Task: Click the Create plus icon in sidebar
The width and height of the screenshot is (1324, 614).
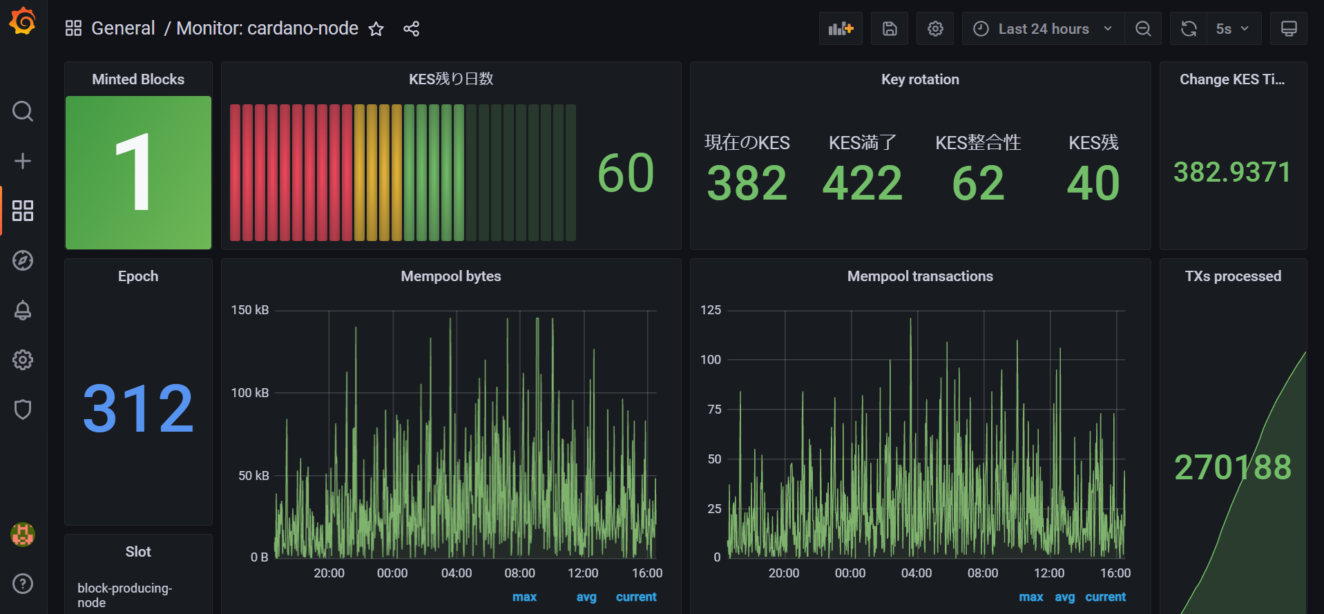Action: click(23, 161)
